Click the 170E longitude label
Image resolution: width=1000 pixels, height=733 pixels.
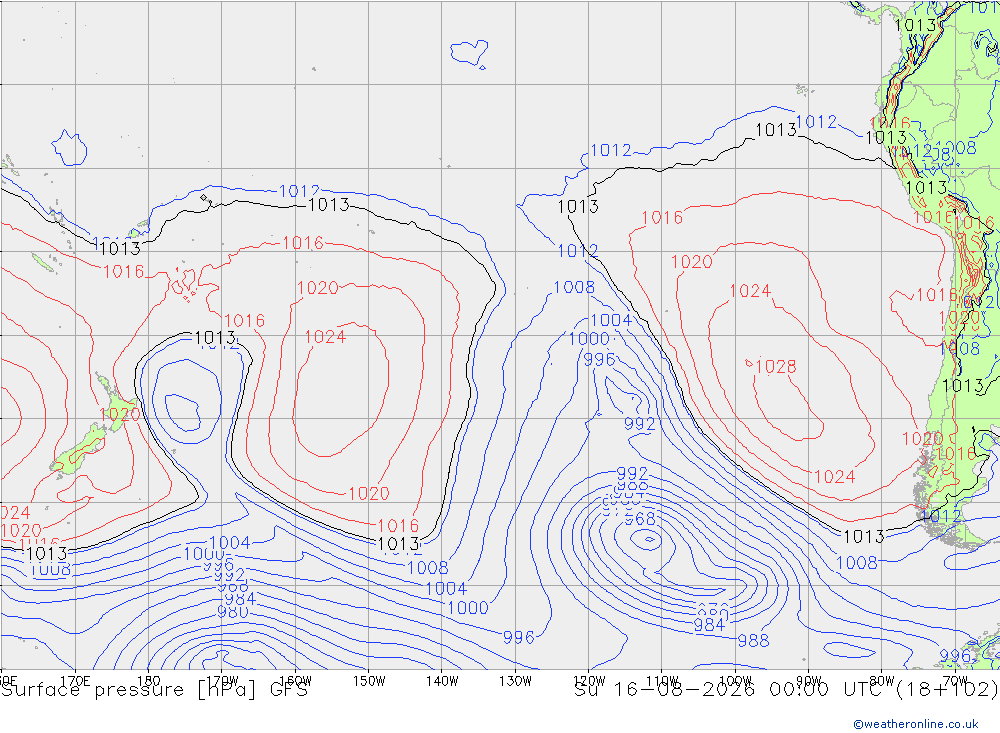click(75, 681)
